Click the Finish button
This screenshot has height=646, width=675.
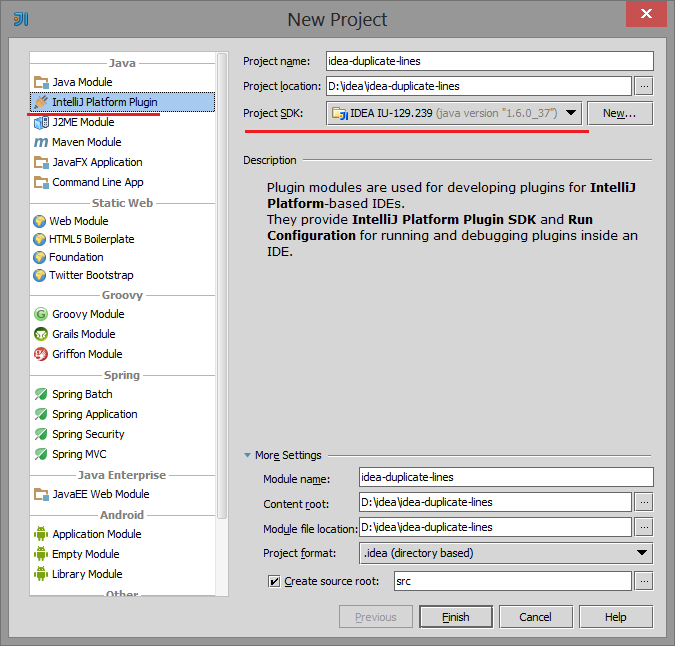click(x=456, y=617)
